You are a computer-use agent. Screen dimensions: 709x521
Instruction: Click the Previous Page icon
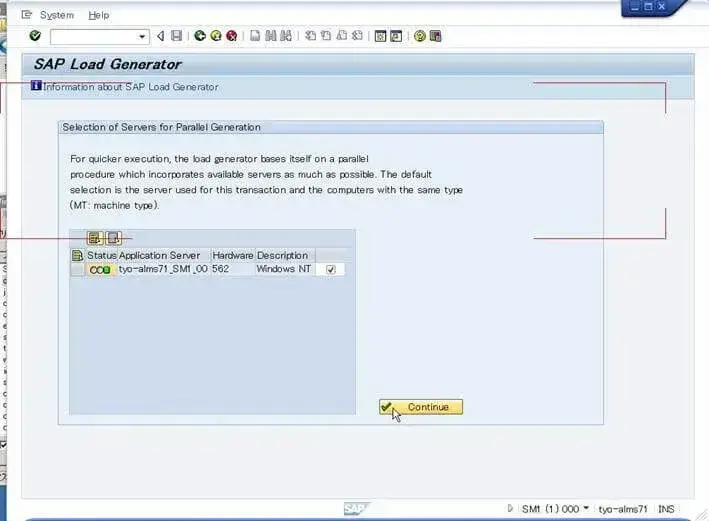tap(326, 36)
